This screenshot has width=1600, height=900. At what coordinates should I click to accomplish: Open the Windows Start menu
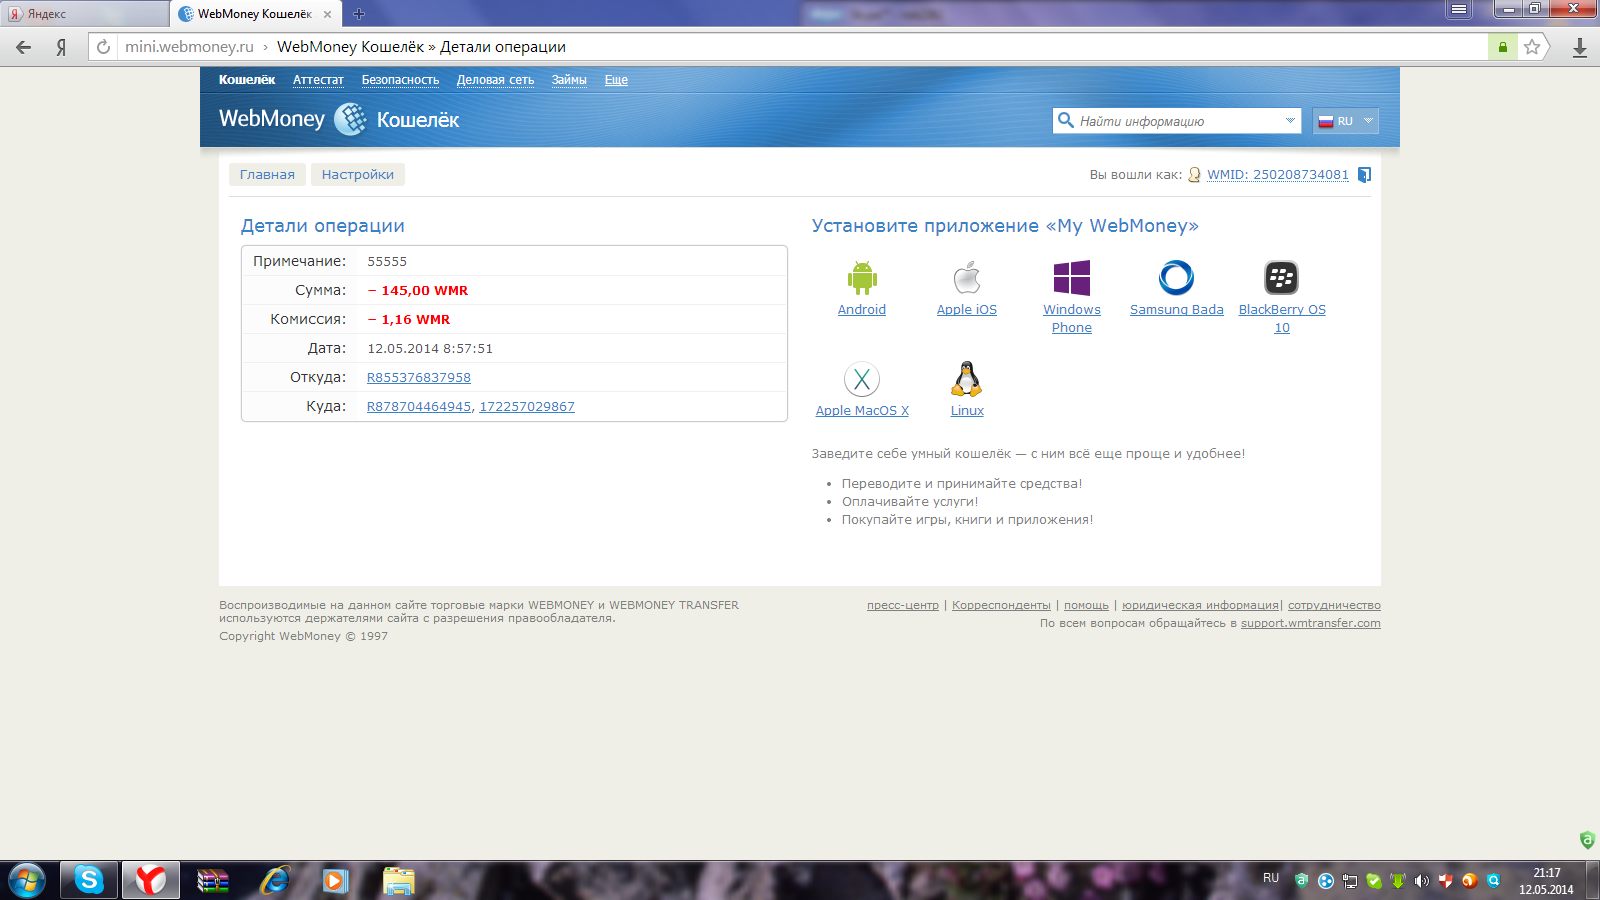pos(27,880)
